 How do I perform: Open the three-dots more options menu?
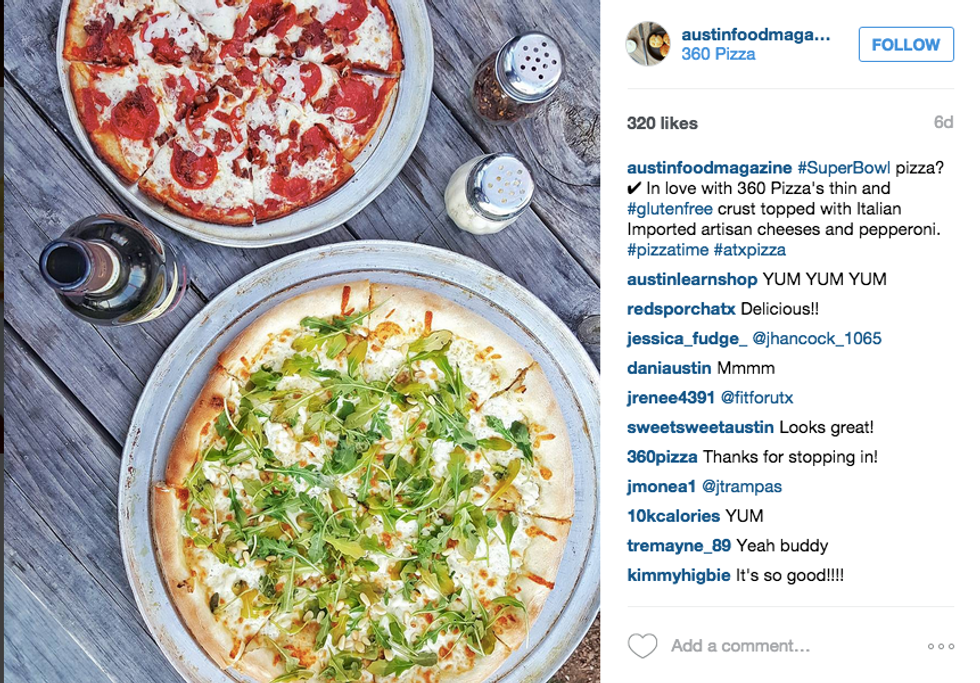(941, 646)
